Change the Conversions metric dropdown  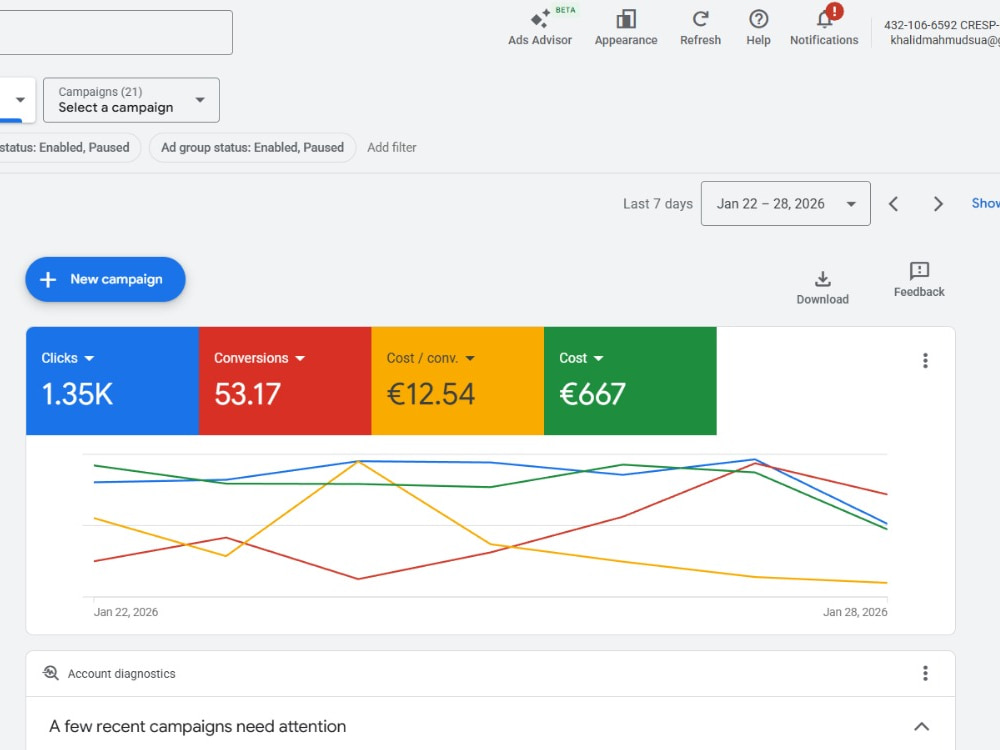click(260, 358)
